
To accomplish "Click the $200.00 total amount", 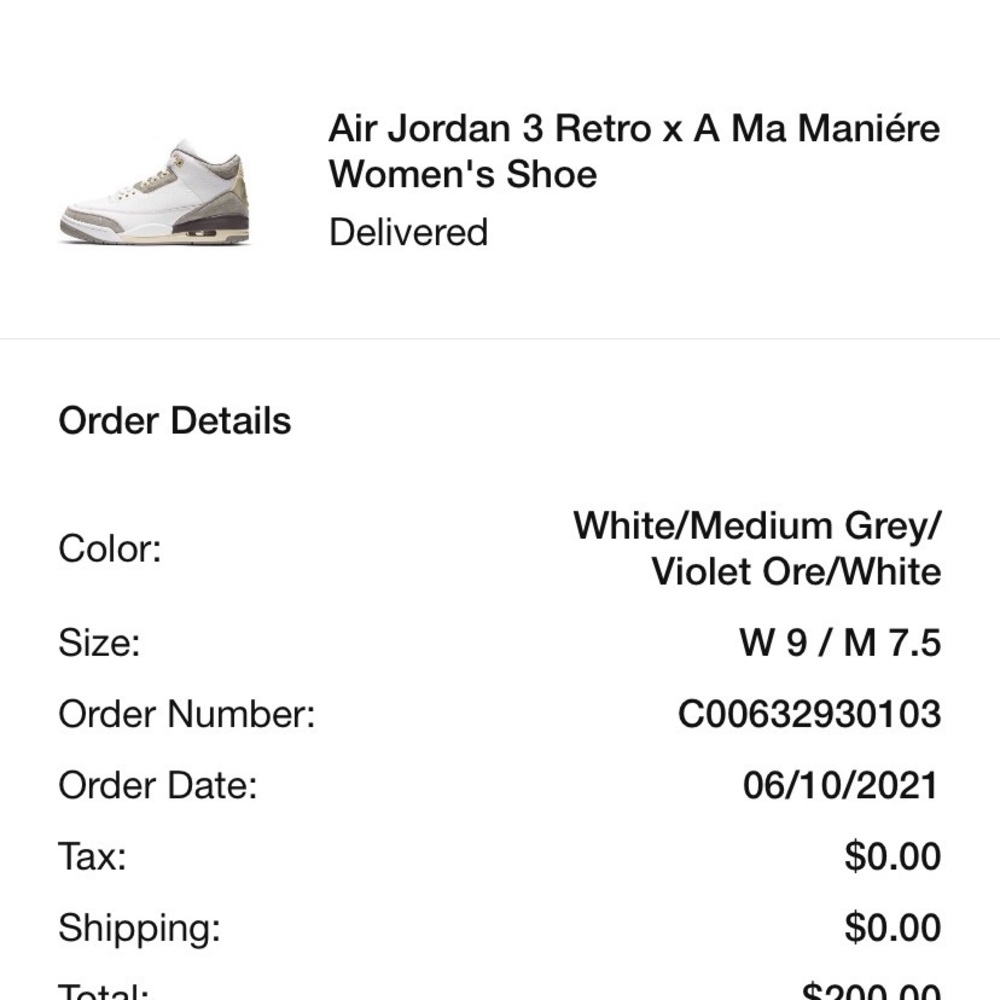I will coord(871,992).
